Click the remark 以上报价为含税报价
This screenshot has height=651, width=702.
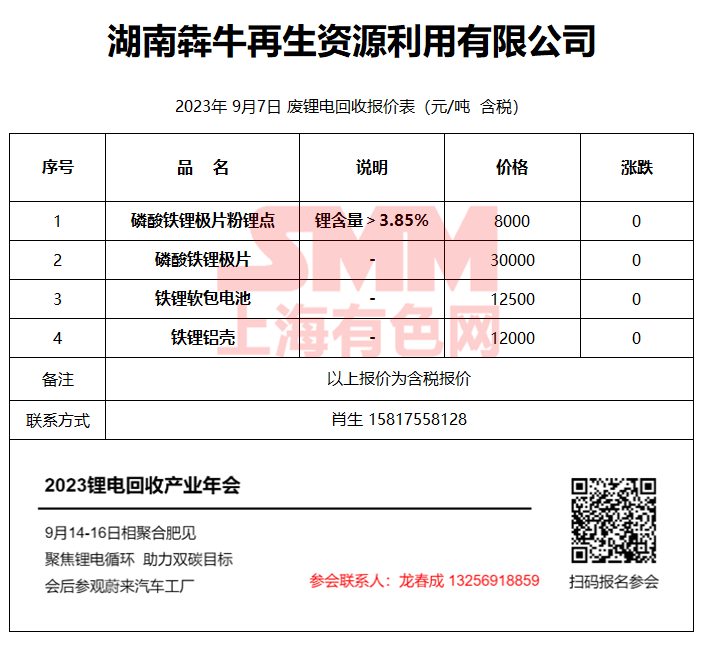(x=398, y=379)
